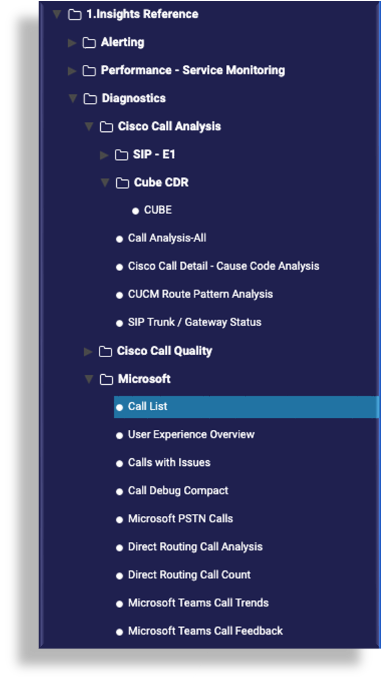Image resolution: width=383 pixels, height=683 pixels.
Task: Click the SIP - E1 folder icon
Action: [121, 155]
